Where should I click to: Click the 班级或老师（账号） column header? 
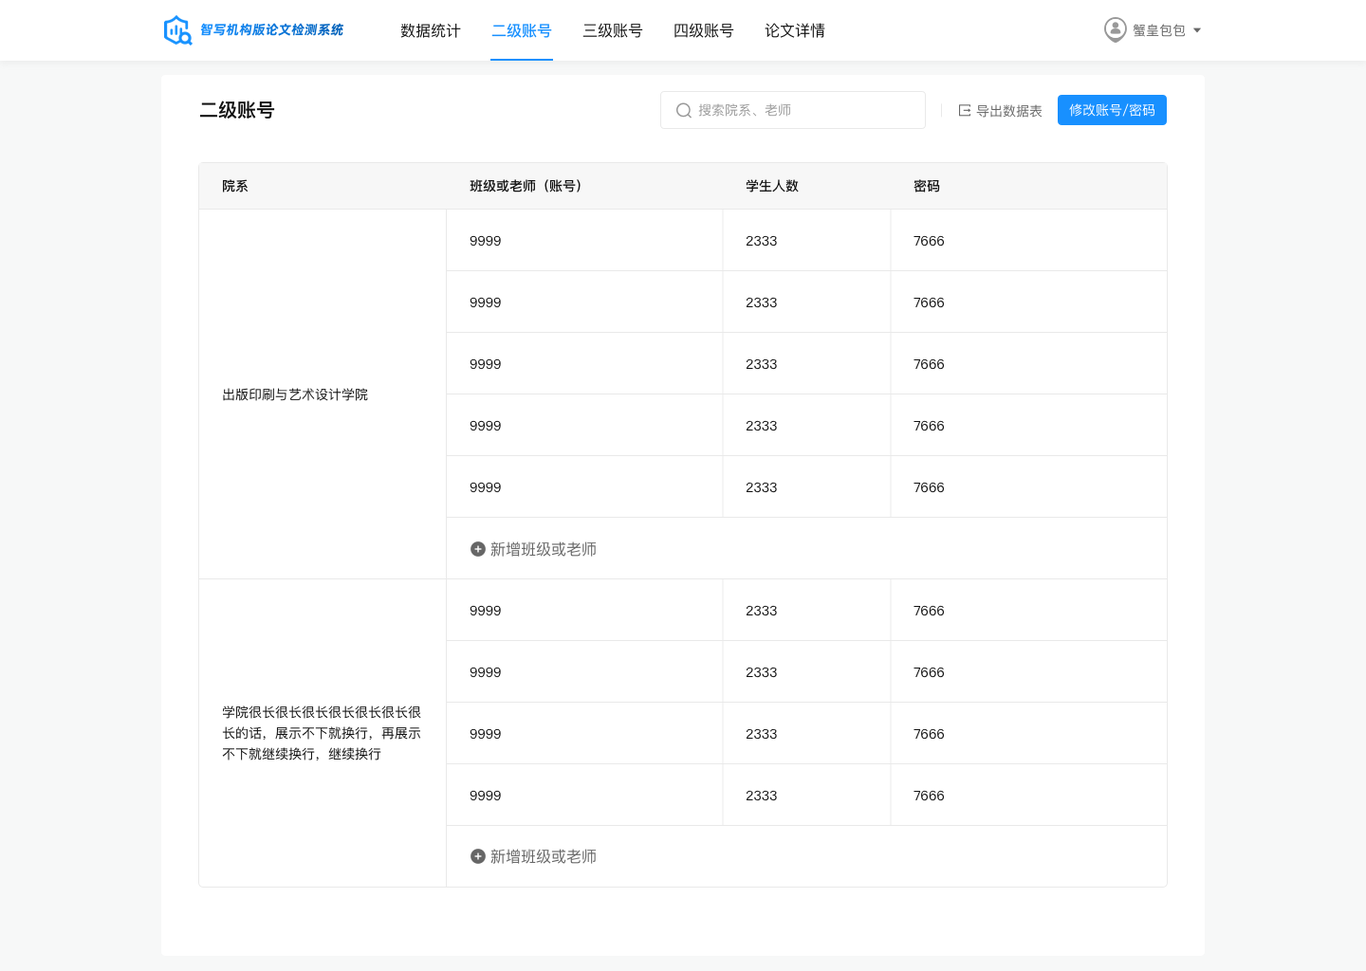(x=528, y=186)
